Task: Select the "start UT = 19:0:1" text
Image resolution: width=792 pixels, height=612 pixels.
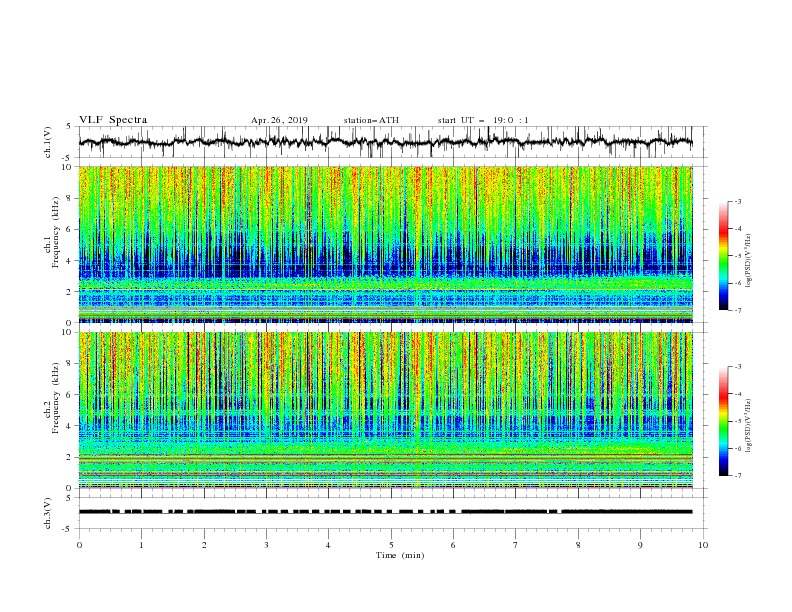Action: click(x=483, y=120)
